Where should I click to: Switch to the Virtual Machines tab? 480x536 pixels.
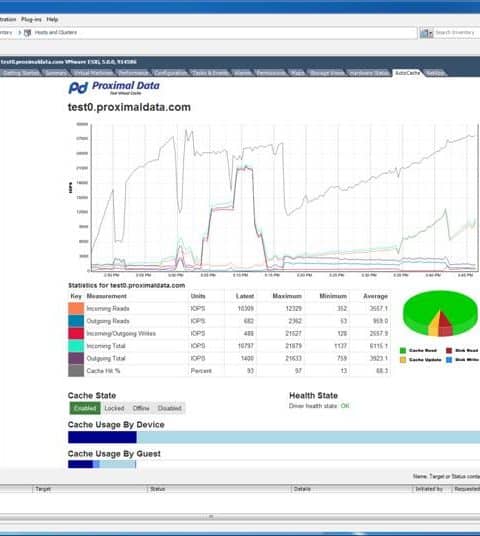pyautogui.click(x=93, y=73)
